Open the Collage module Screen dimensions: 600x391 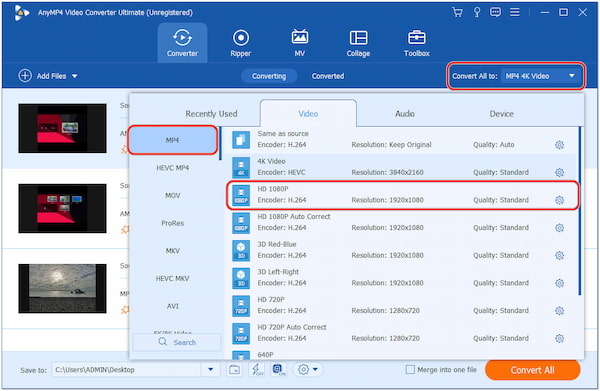358,43
